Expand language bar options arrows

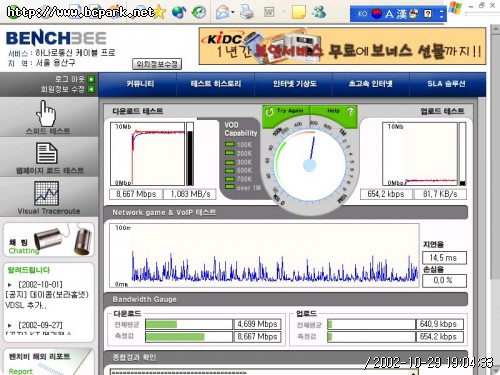[x=442, y=14]
